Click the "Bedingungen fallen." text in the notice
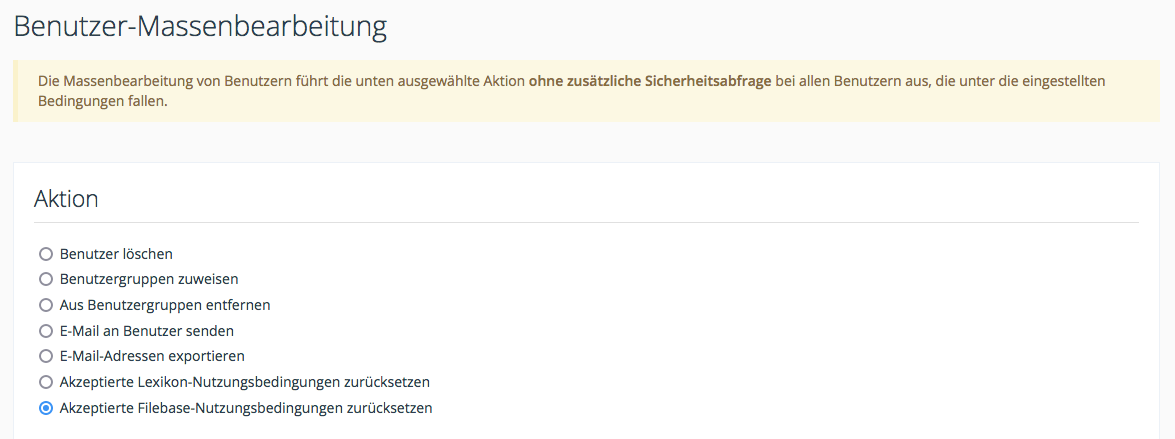Screen dimensions: 1175x439 tap(102, 102)
